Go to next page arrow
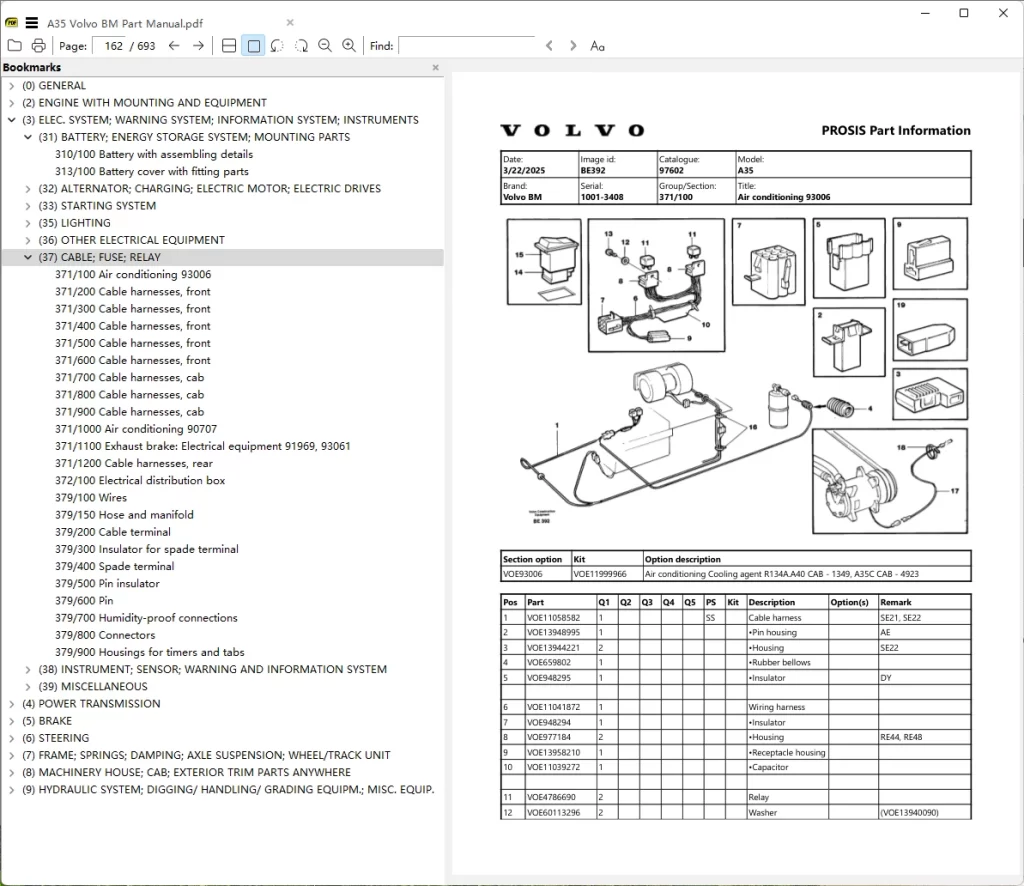The width and height of the screenshot is (1024, 886). 199,46
